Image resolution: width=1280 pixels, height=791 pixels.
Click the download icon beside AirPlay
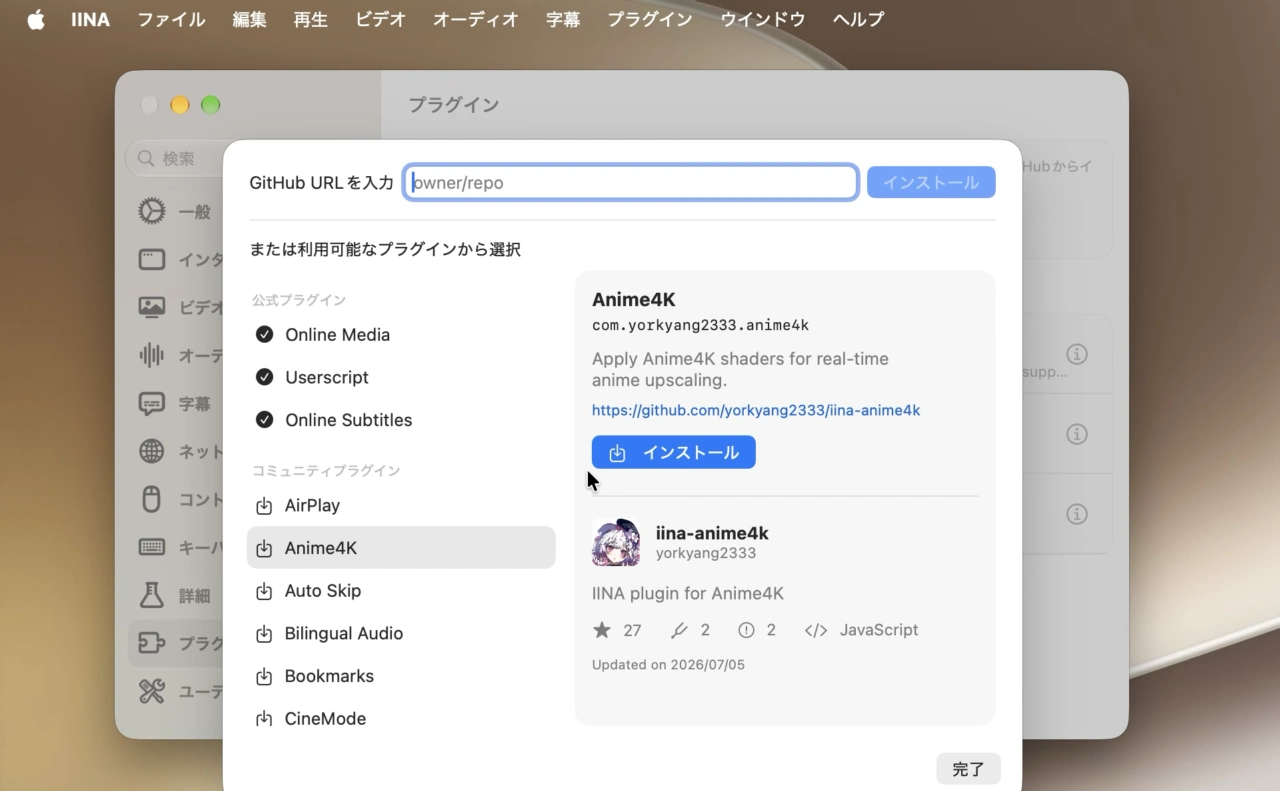coord(264,506)
